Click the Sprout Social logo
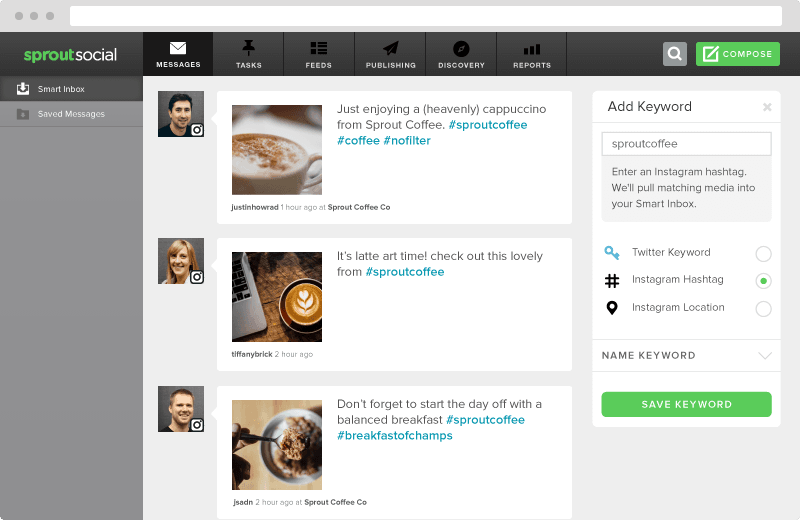 click(70, 55)
